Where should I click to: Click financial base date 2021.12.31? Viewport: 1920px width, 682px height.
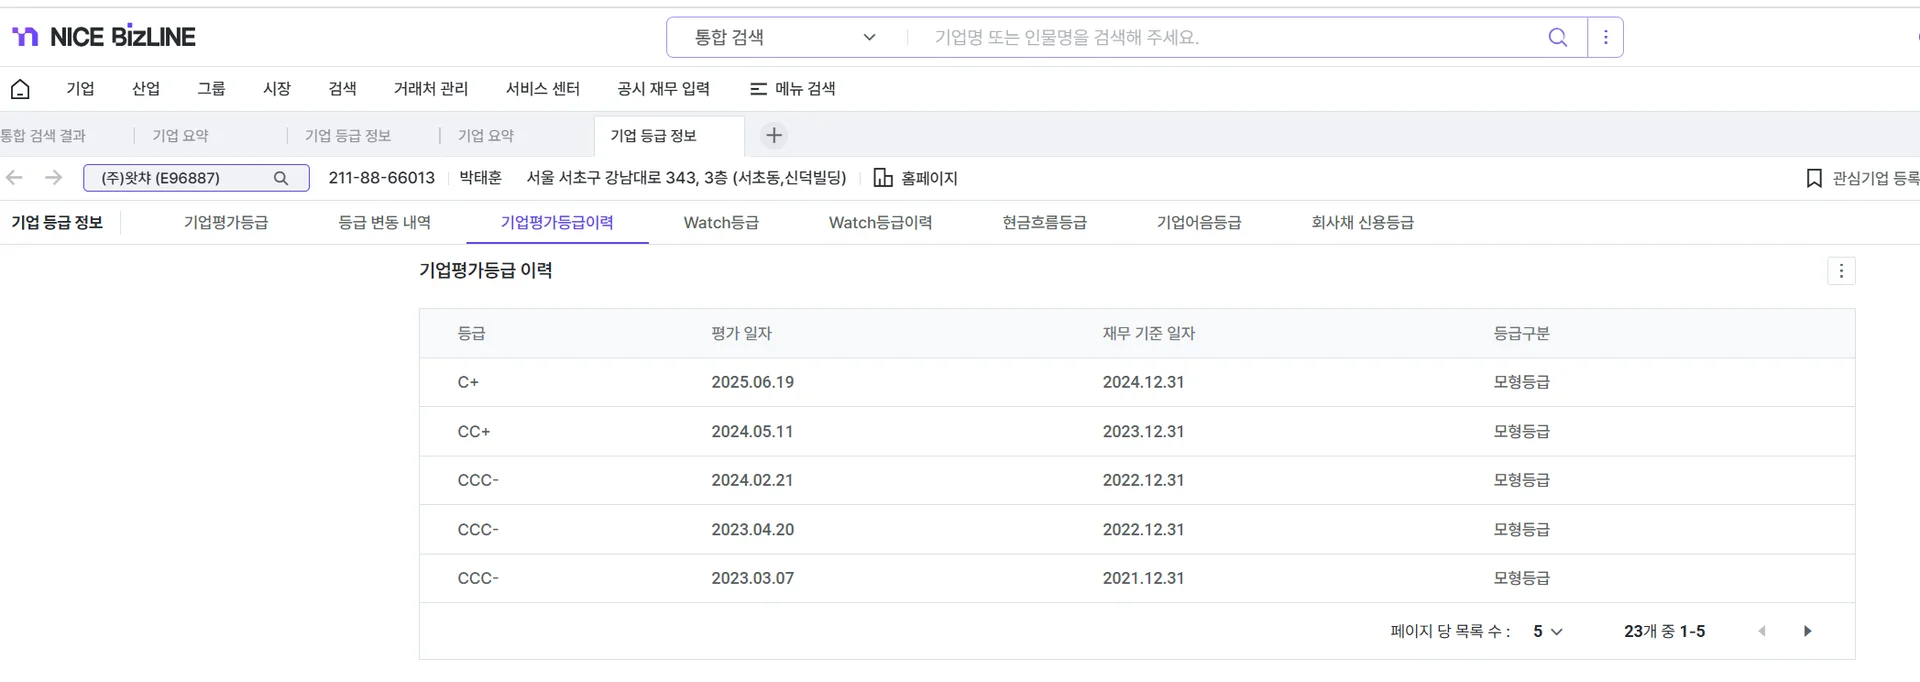pyautogui.click(x=1143, y=578)
